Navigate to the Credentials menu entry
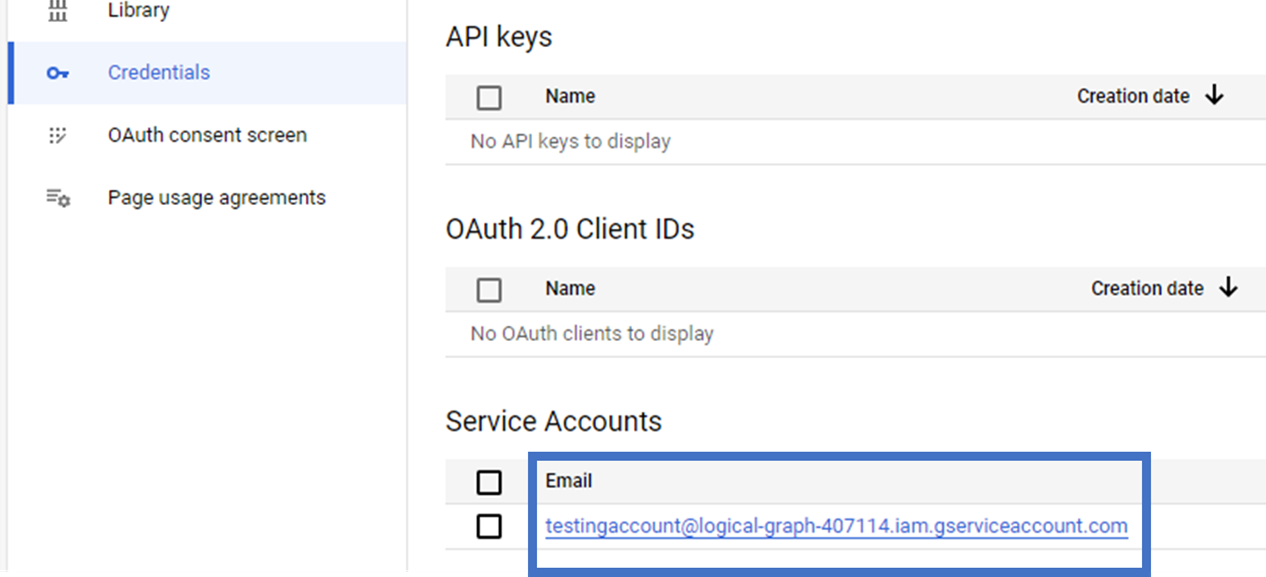 pyautogui.click(x=158, y=73)
